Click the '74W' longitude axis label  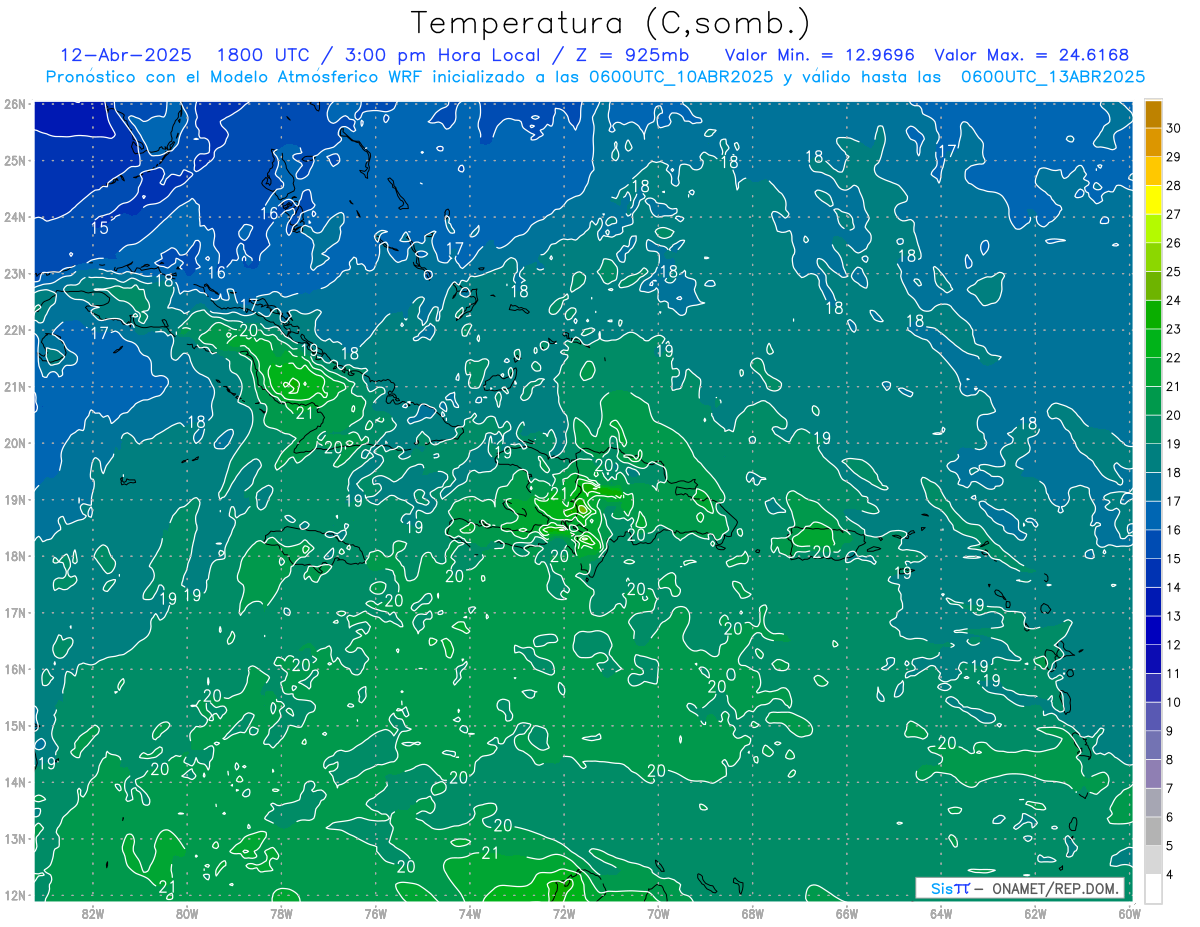pyautogui.click(x=470, y=914)
